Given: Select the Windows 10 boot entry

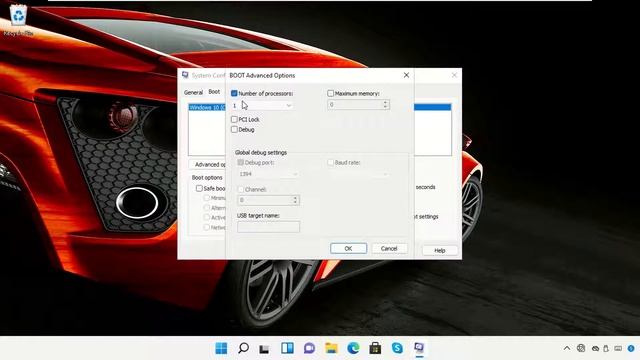Looking at the screenshot, I should [207, 107].
